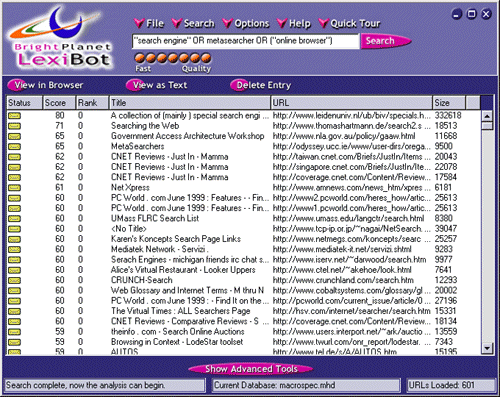Click status icon for 'A collection of (mainly)' row
Screen dimensions: 500x397
[14, 116]
